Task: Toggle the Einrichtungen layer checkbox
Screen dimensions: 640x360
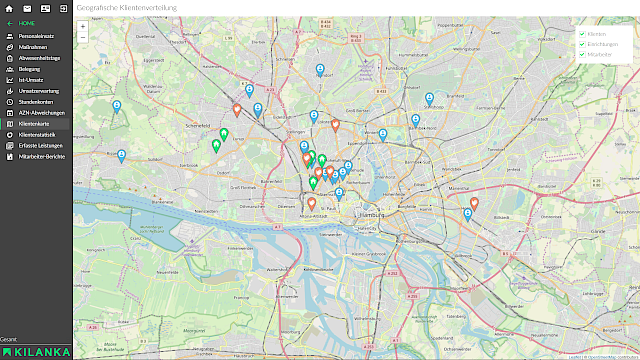Action: (x=582, y=44)
